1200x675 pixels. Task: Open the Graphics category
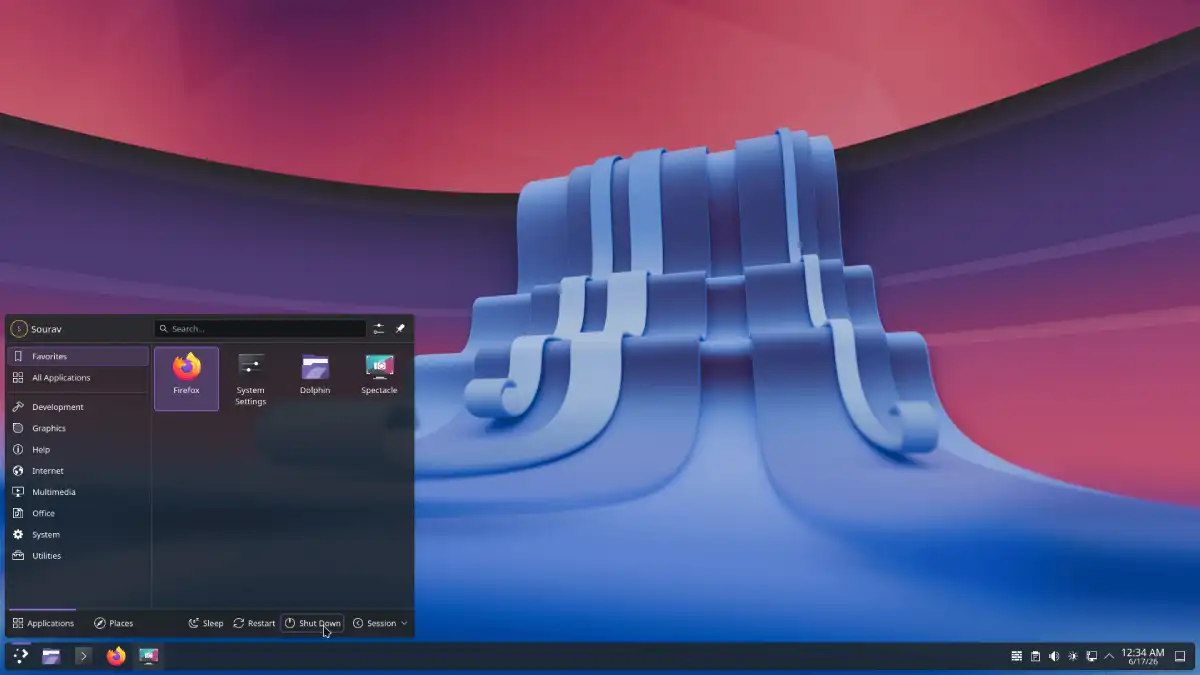78,428
